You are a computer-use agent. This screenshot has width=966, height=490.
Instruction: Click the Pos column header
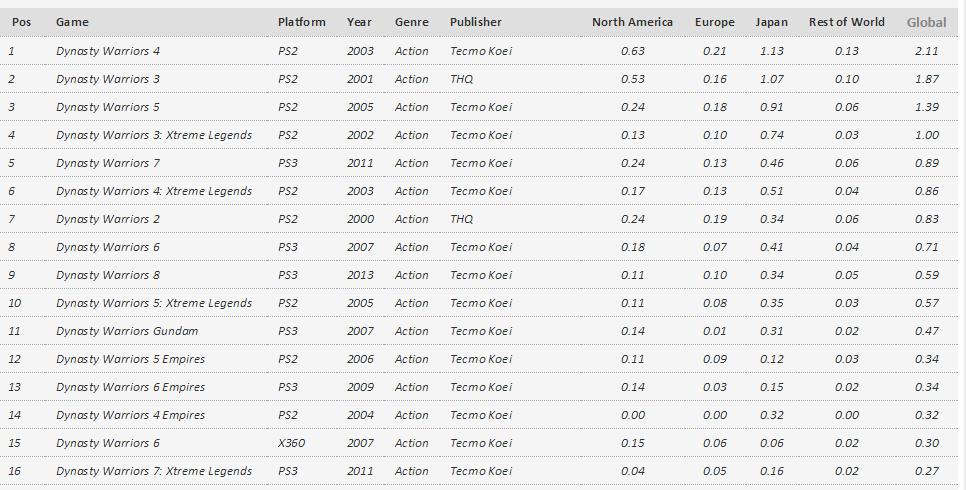pos(22,22)
